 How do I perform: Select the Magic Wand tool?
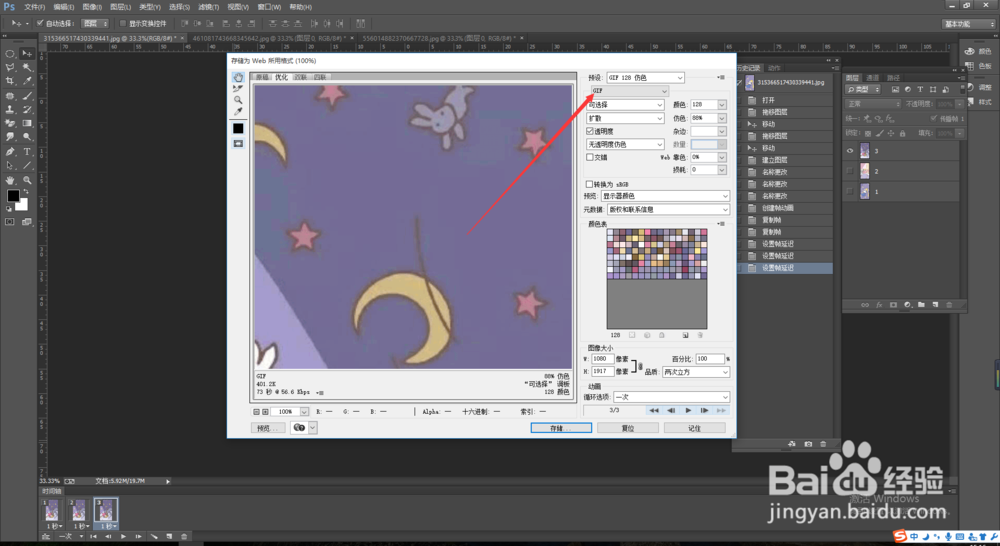[27, 67]
